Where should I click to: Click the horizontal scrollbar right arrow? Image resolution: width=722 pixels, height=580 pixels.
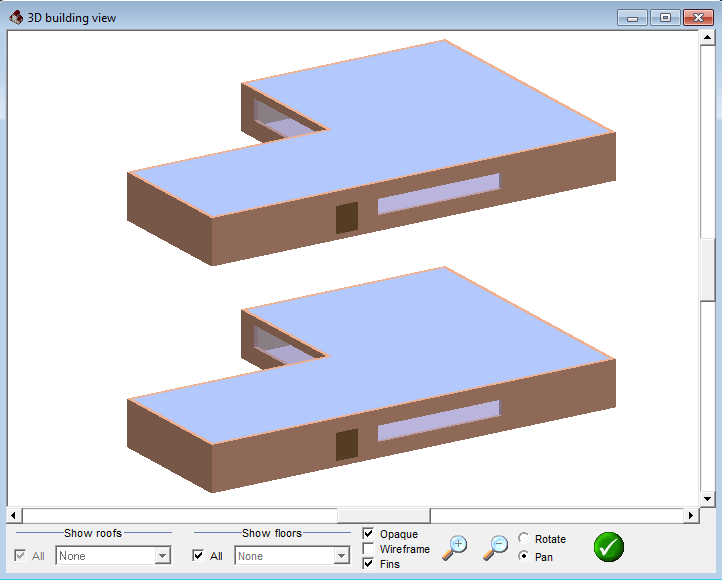coord(691,516)
